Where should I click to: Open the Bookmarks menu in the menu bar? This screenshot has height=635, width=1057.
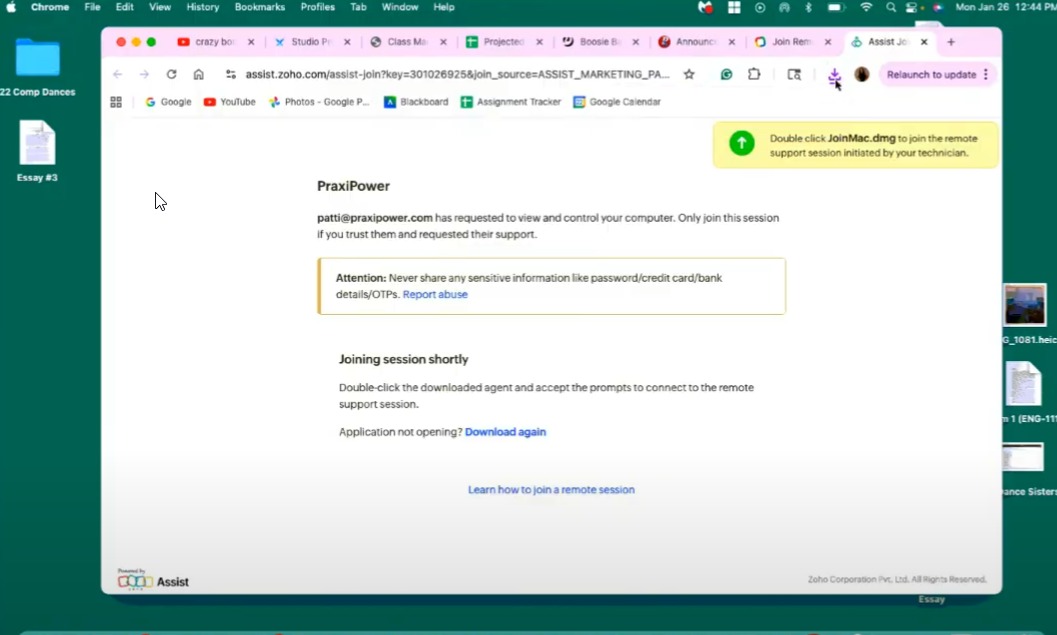pos(260,7)
